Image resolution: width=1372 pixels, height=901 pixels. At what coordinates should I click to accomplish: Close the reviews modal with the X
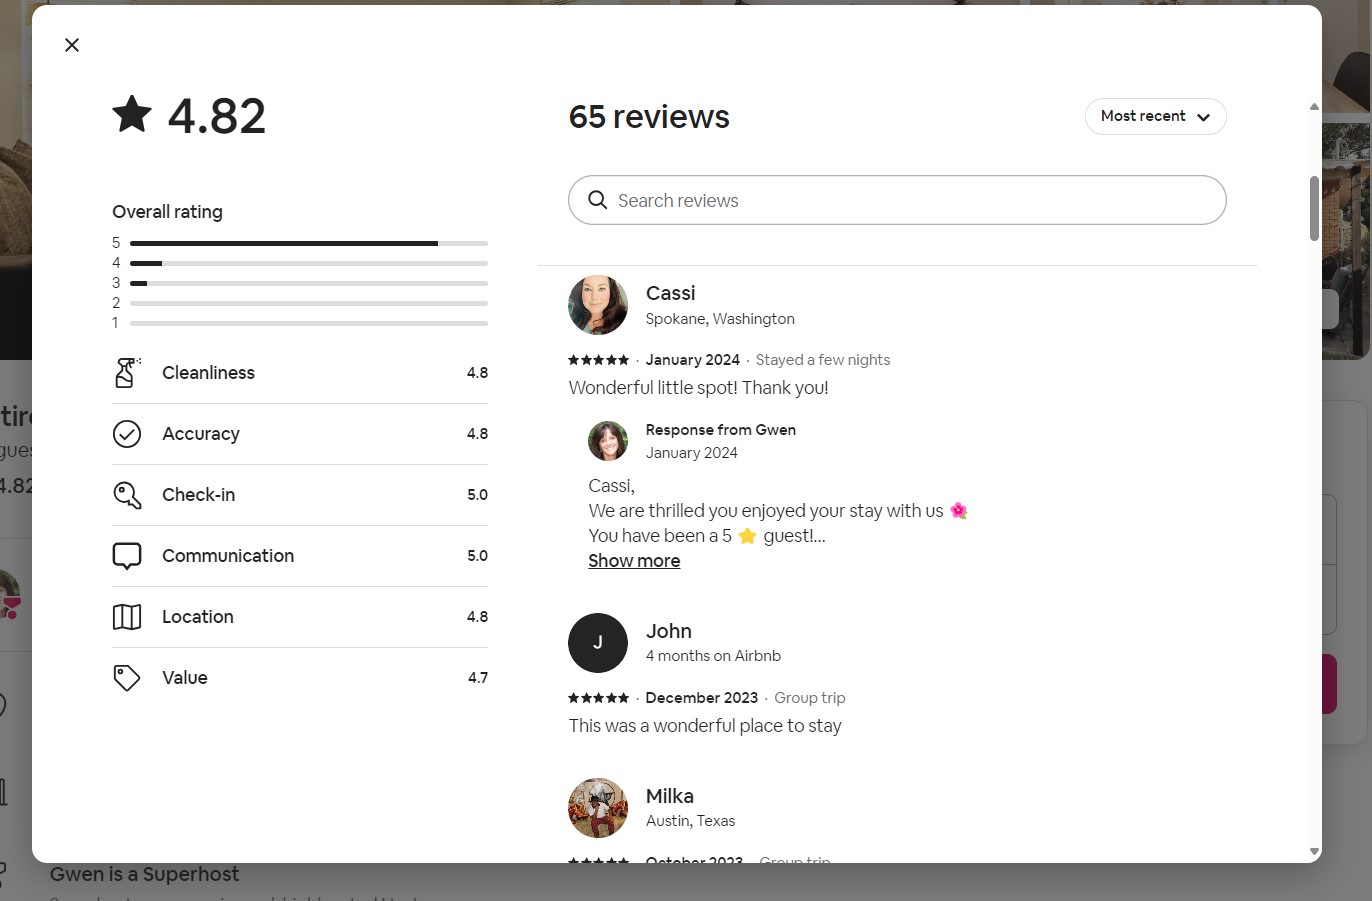coord(72,45)
